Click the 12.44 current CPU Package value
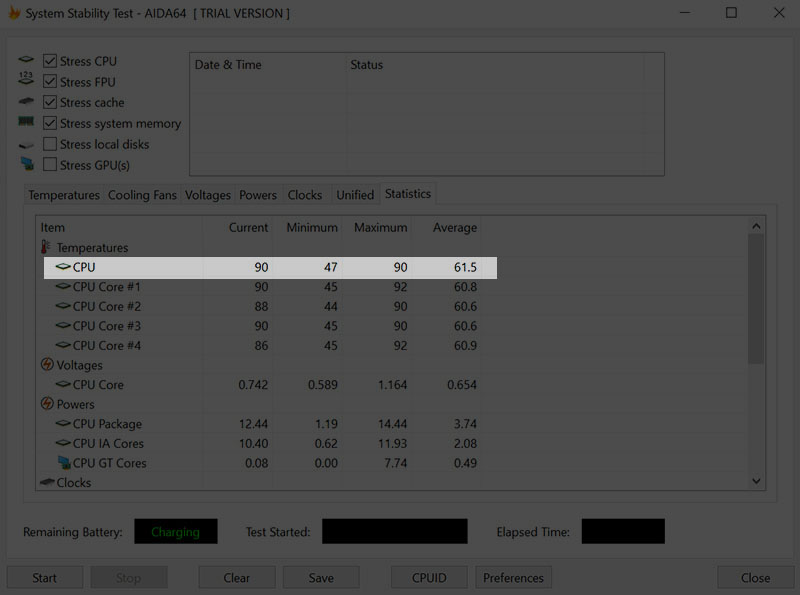This screenshot has height=595, width=800. tap(254, 424)
